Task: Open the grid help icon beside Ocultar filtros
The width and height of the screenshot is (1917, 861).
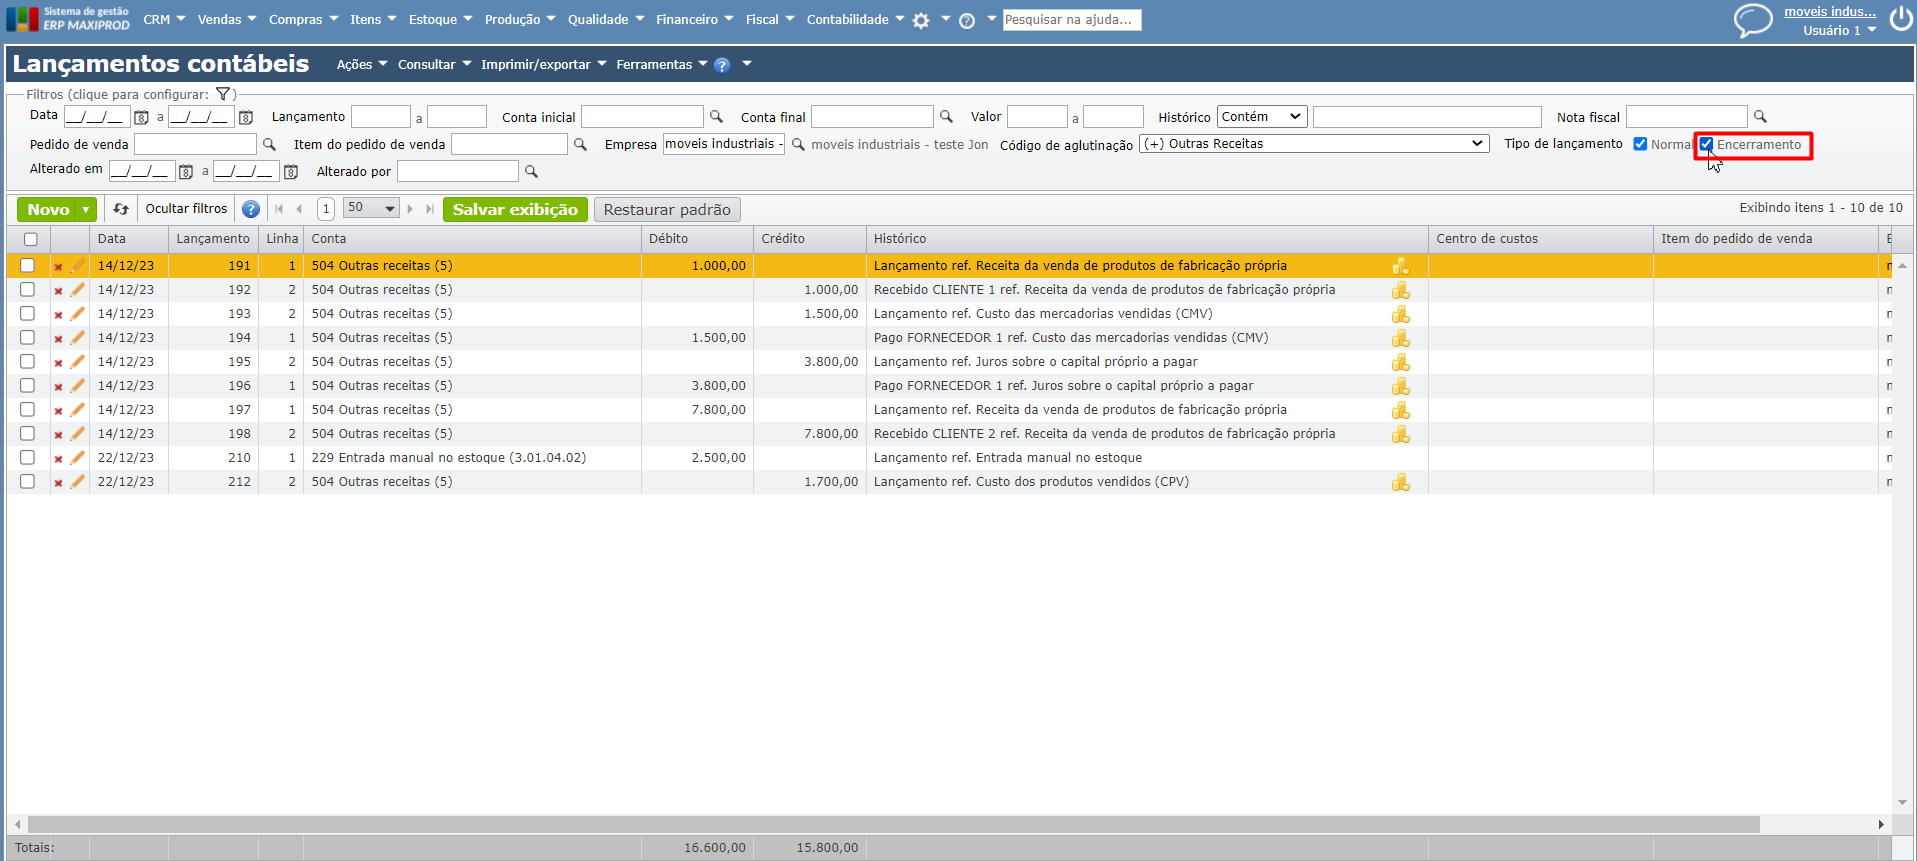Action: click(251, 209)
